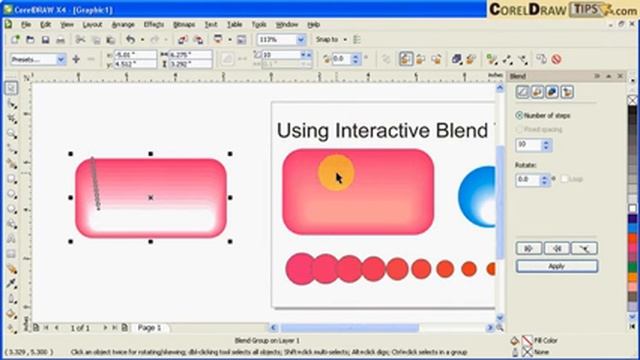Select the Eyedropper tool in toolbox
Screen dimensions: 640x360
pos(11,283)
